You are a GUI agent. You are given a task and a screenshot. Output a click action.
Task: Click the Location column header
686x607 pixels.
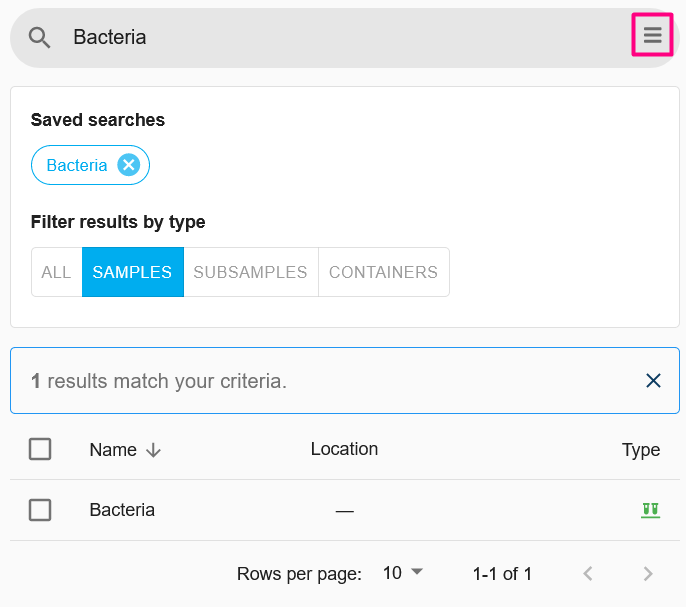point(344,449)
